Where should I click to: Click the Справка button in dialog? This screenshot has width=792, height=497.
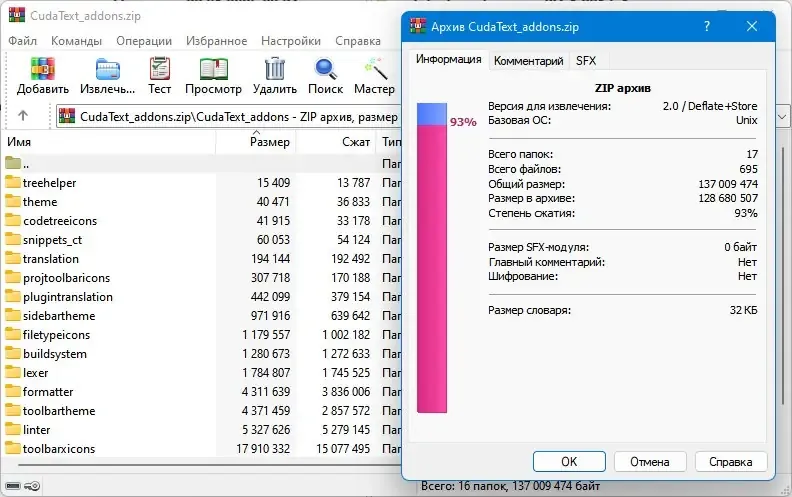pos(730,462)
